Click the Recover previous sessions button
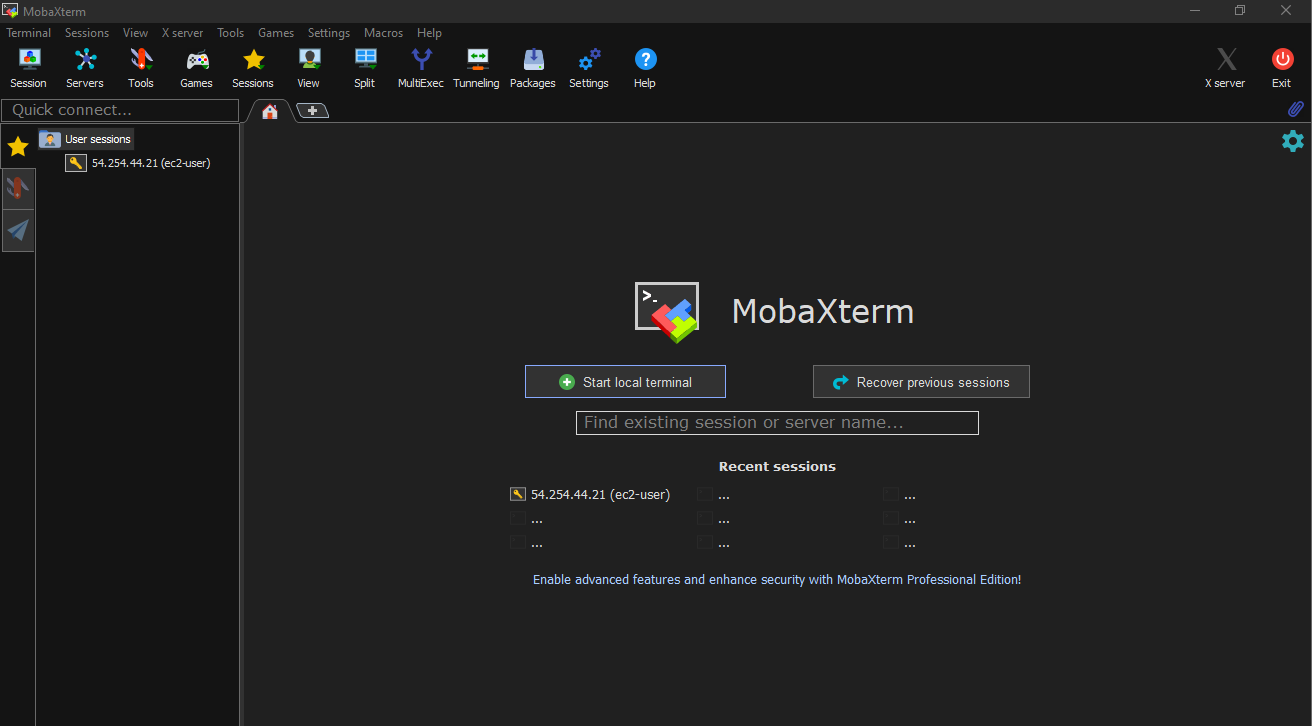The width and height of the screenshot is (1312, 726). coord(921,382)
